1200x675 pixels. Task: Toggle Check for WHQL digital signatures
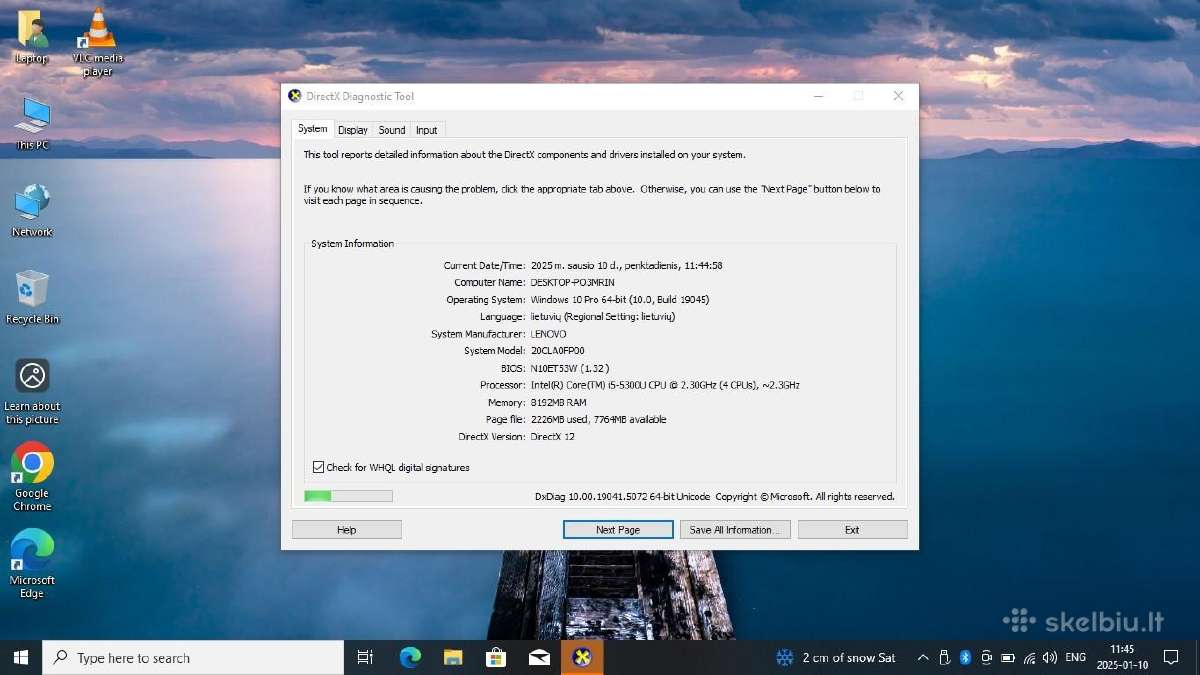pos(319,467)
